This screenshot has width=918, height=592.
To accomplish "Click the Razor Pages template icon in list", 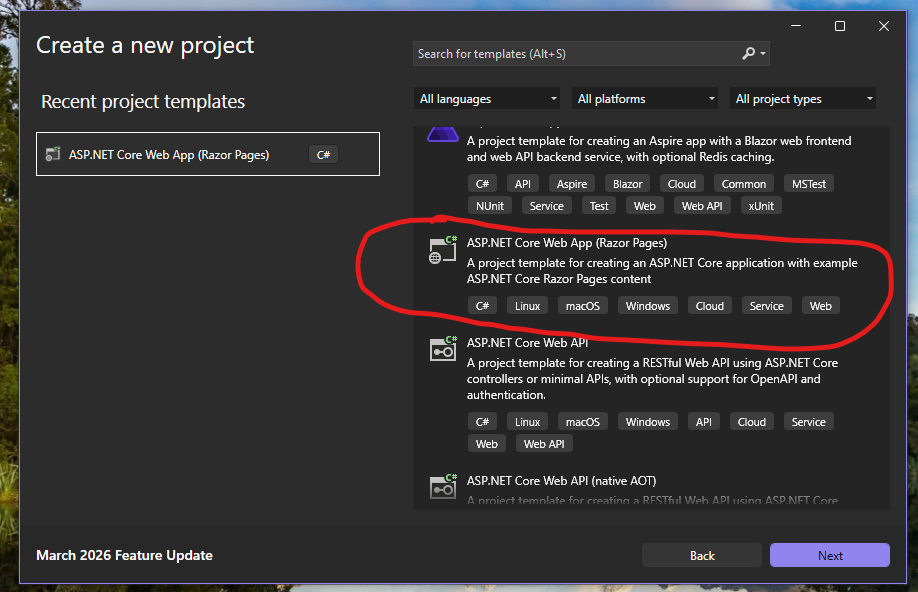I will point(442,251).
